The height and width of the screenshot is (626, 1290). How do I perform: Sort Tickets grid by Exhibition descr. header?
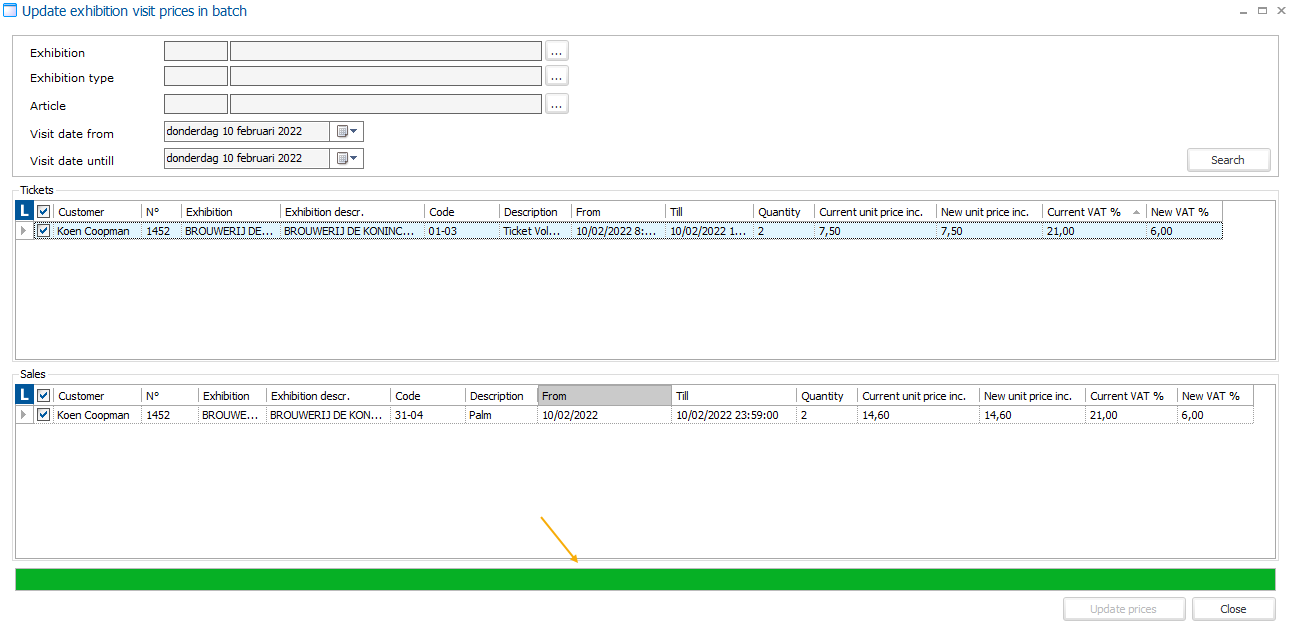pyautogui.click(x=352, y=212)
